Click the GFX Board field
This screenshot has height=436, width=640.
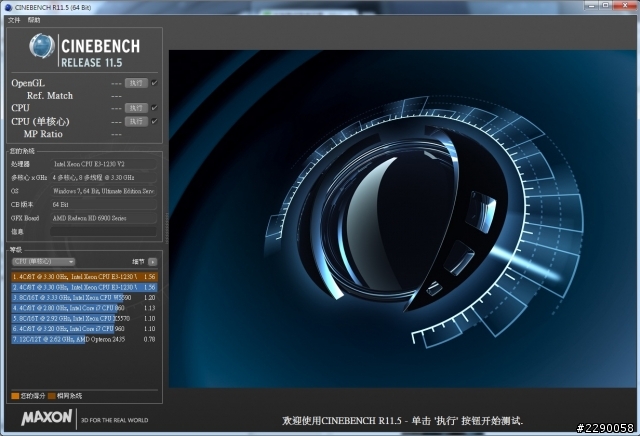(104, 218)
